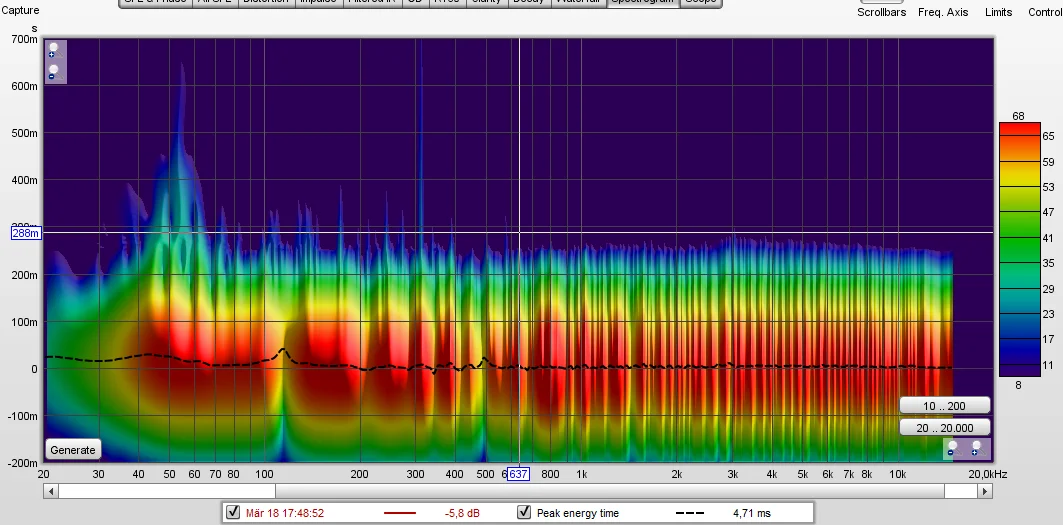Click the horizontal scrollbar left arrow

click(50, 491)
